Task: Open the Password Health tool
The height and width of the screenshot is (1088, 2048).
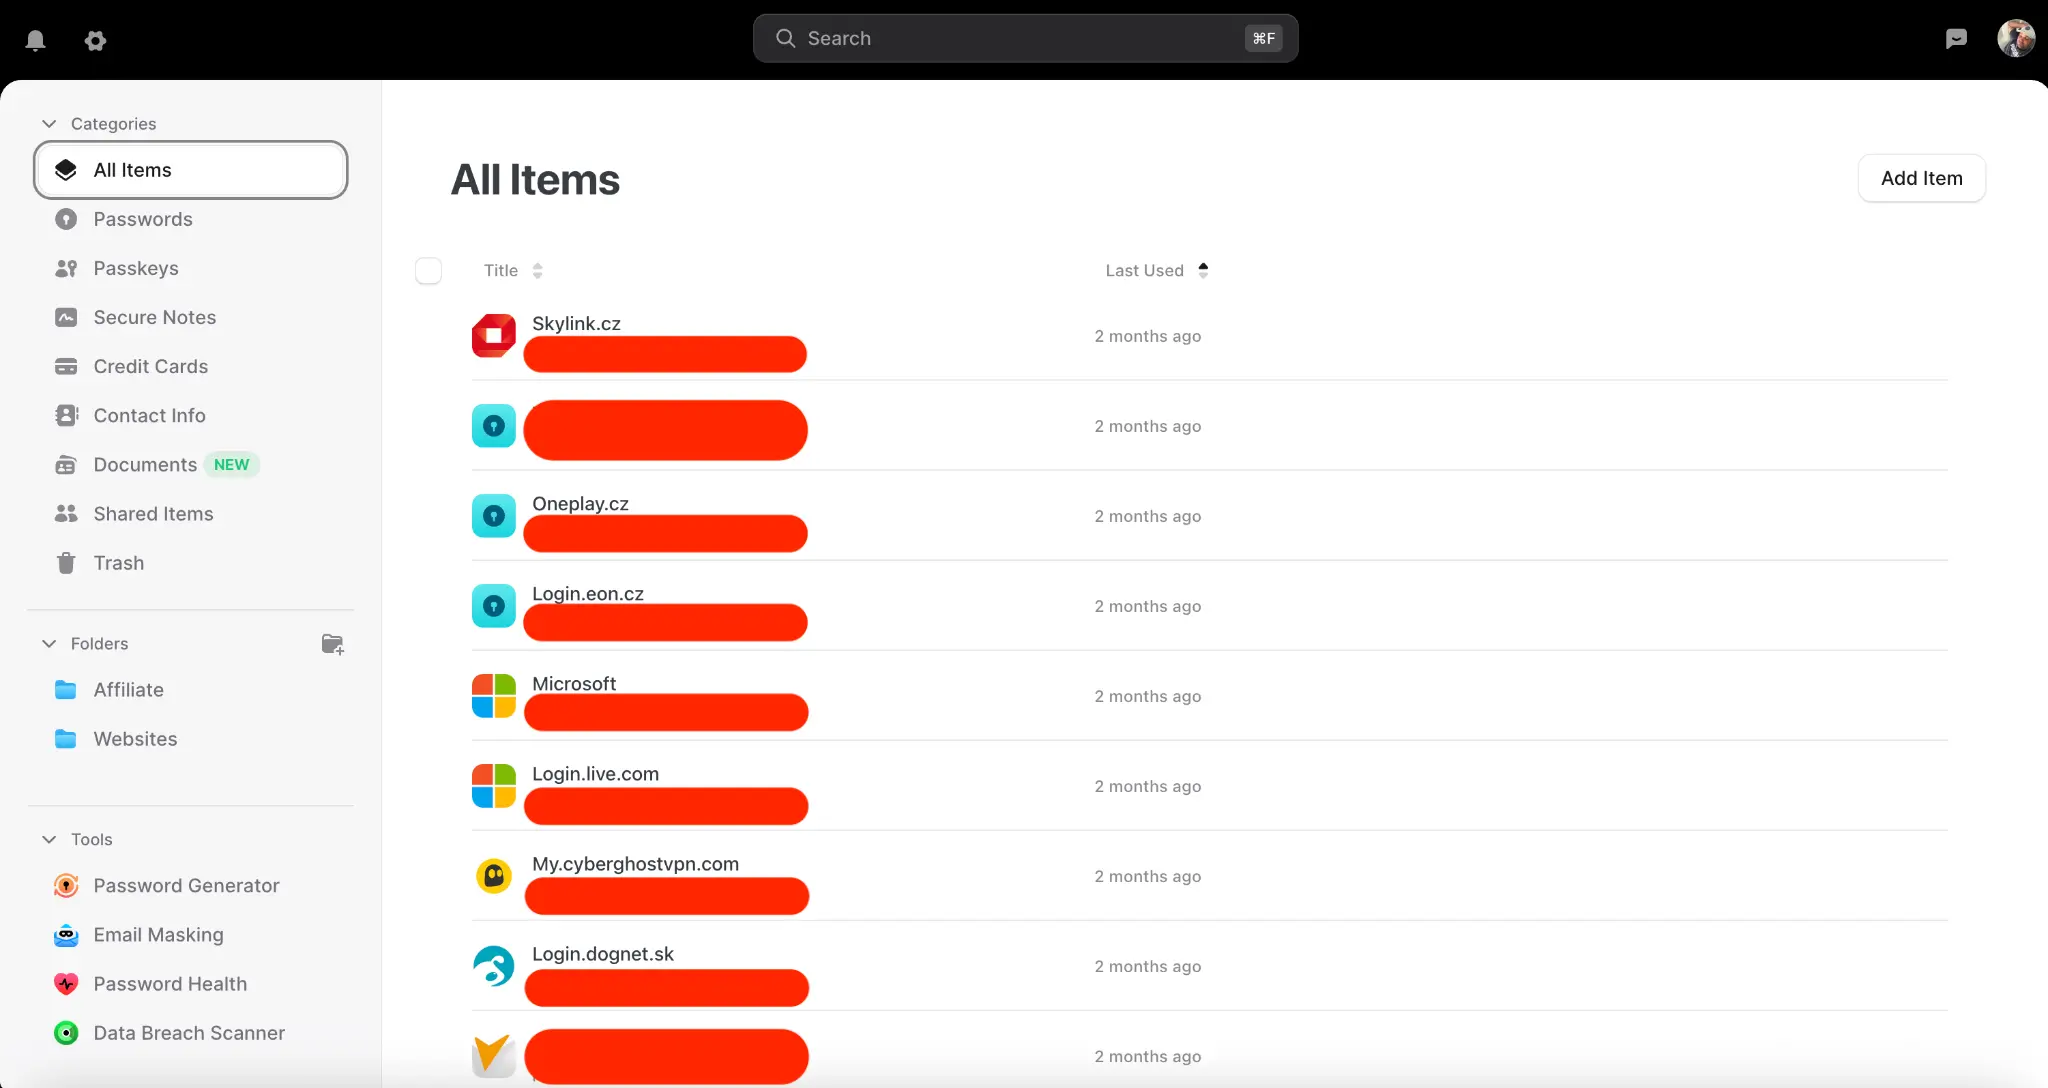Action: click(x=170, y=984)
